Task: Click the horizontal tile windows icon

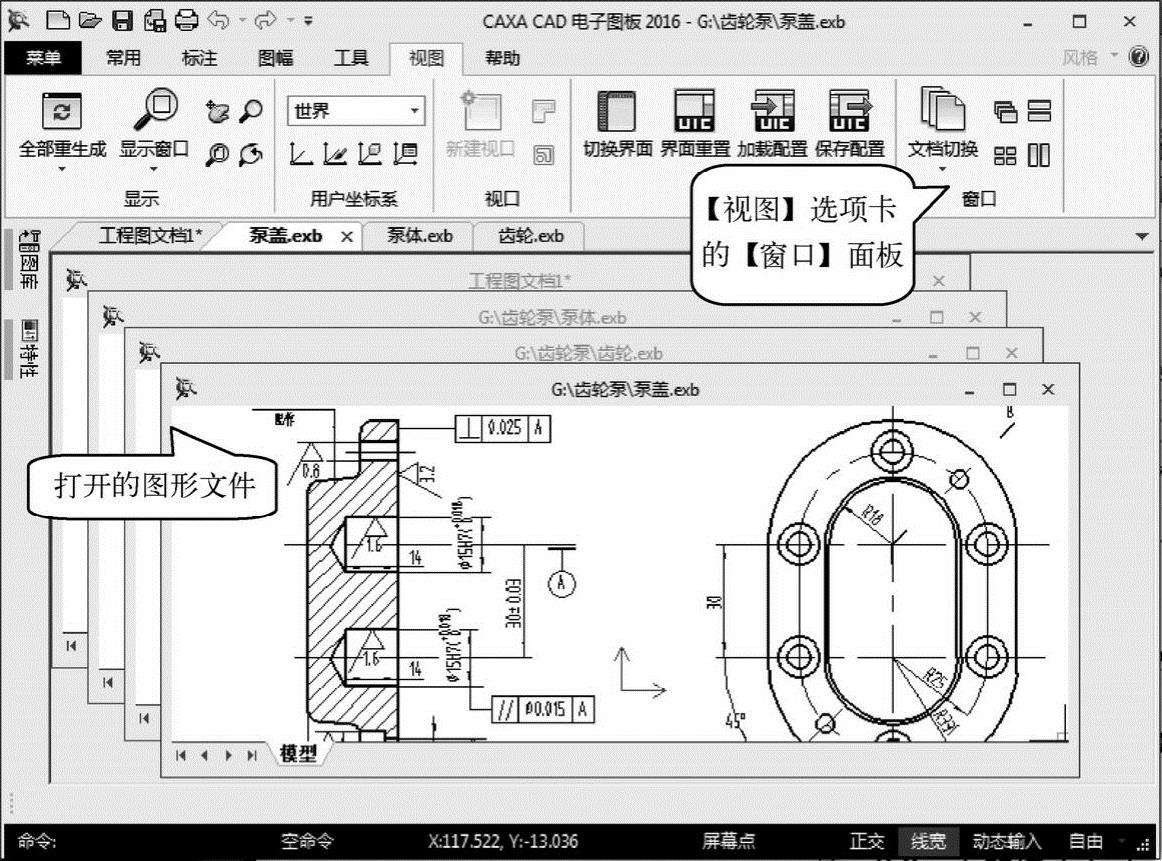Action: point(1039,111)
